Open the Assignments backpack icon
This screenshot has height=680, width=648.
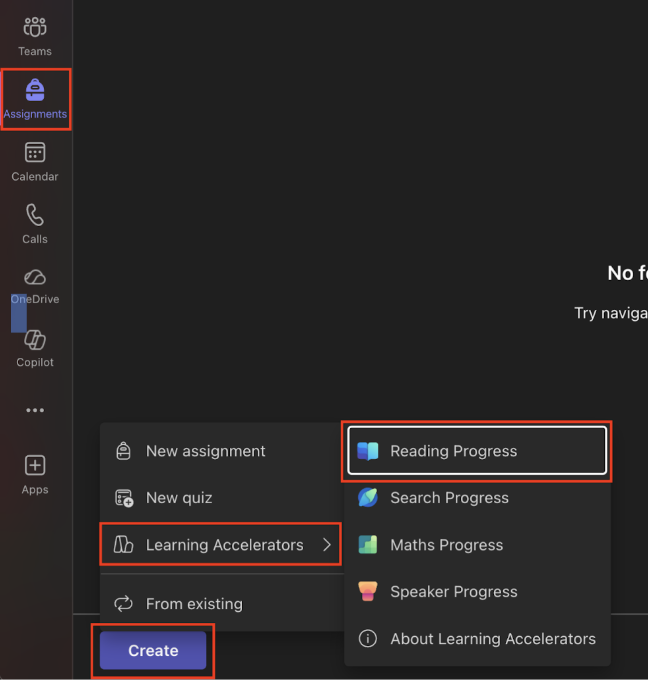[x=35, y=90]
